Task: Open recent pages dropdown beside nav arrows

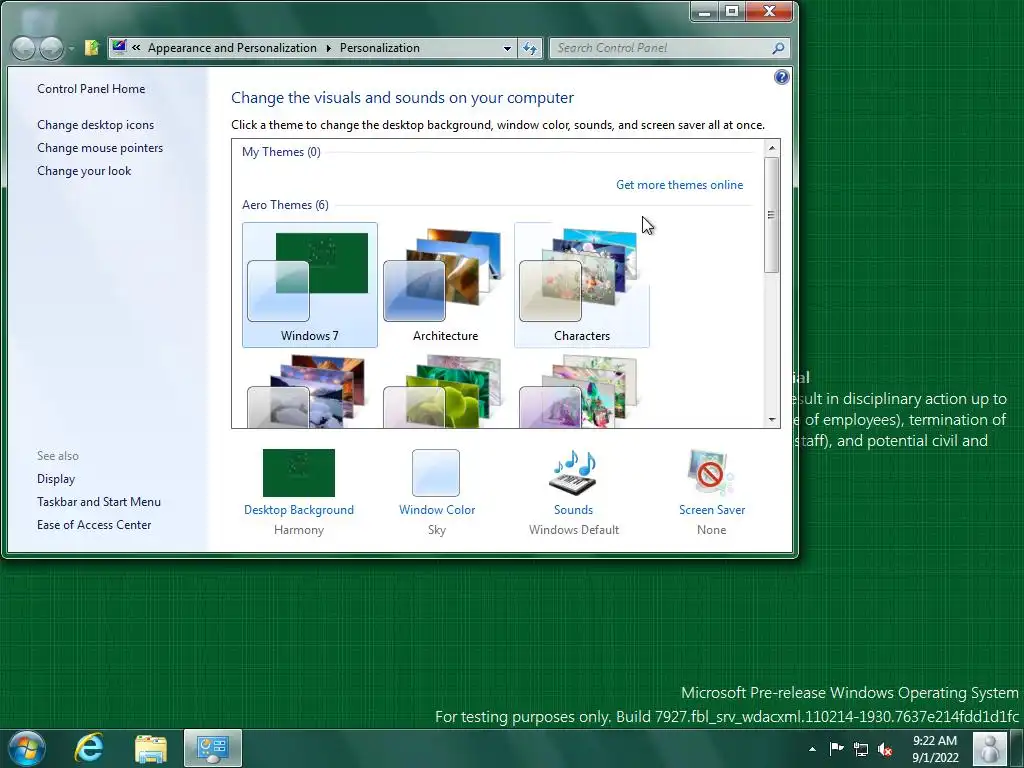Action: (x=71, y=48)
